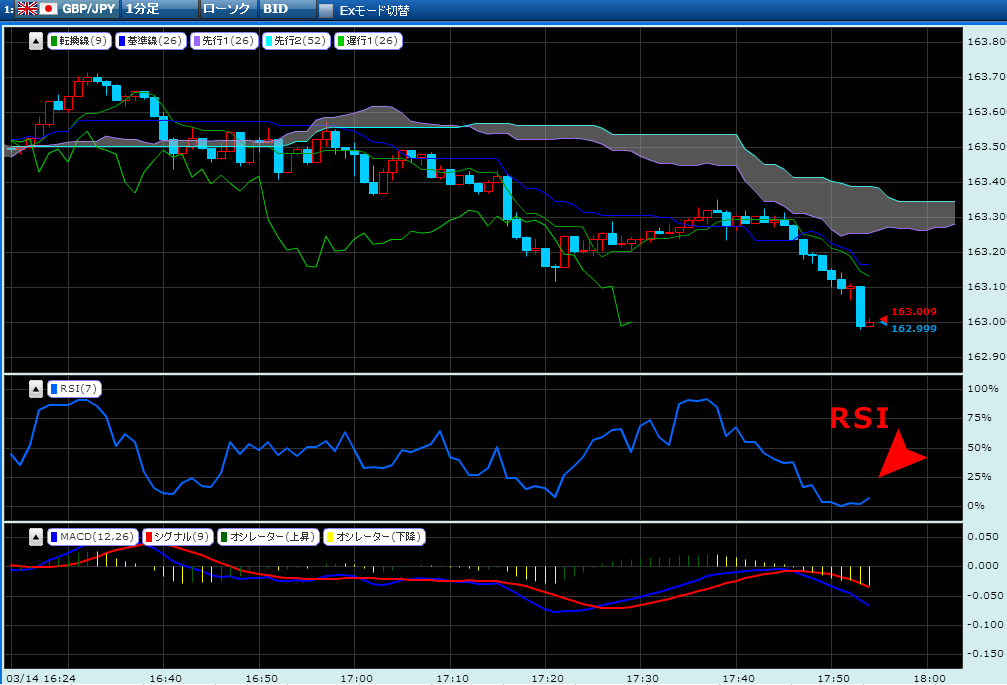Click the 18:00 time axis label
The width and height of the screenshot is (1007, 685).
click(x=929, y=678)
